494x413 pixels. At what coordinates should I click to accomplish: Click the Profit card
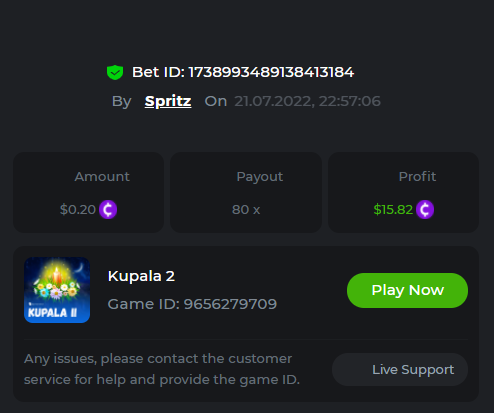pos(404,193)
